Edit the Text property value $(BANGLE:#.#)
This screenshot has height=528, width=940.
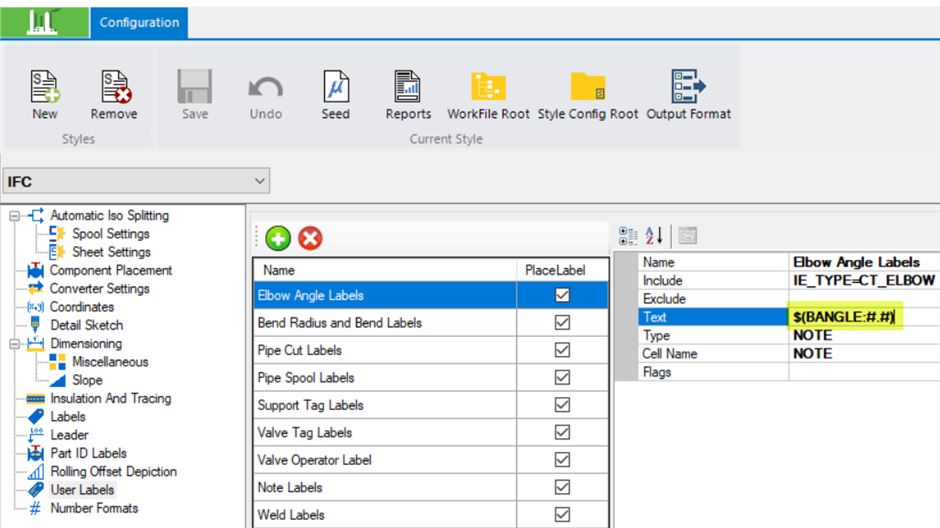point(864,317)
